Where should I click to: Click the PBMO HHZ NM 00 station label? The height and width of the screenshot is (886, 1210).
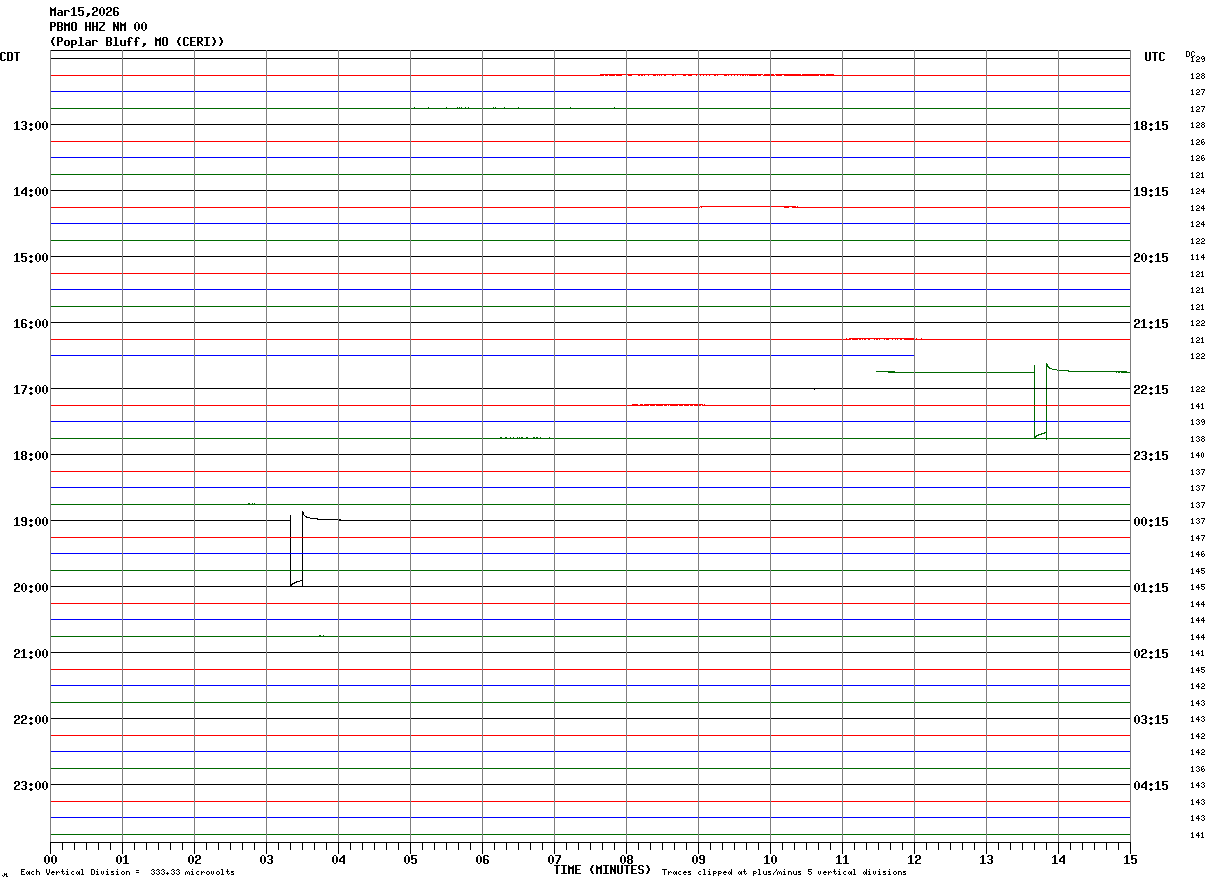(x=98, y=27)
